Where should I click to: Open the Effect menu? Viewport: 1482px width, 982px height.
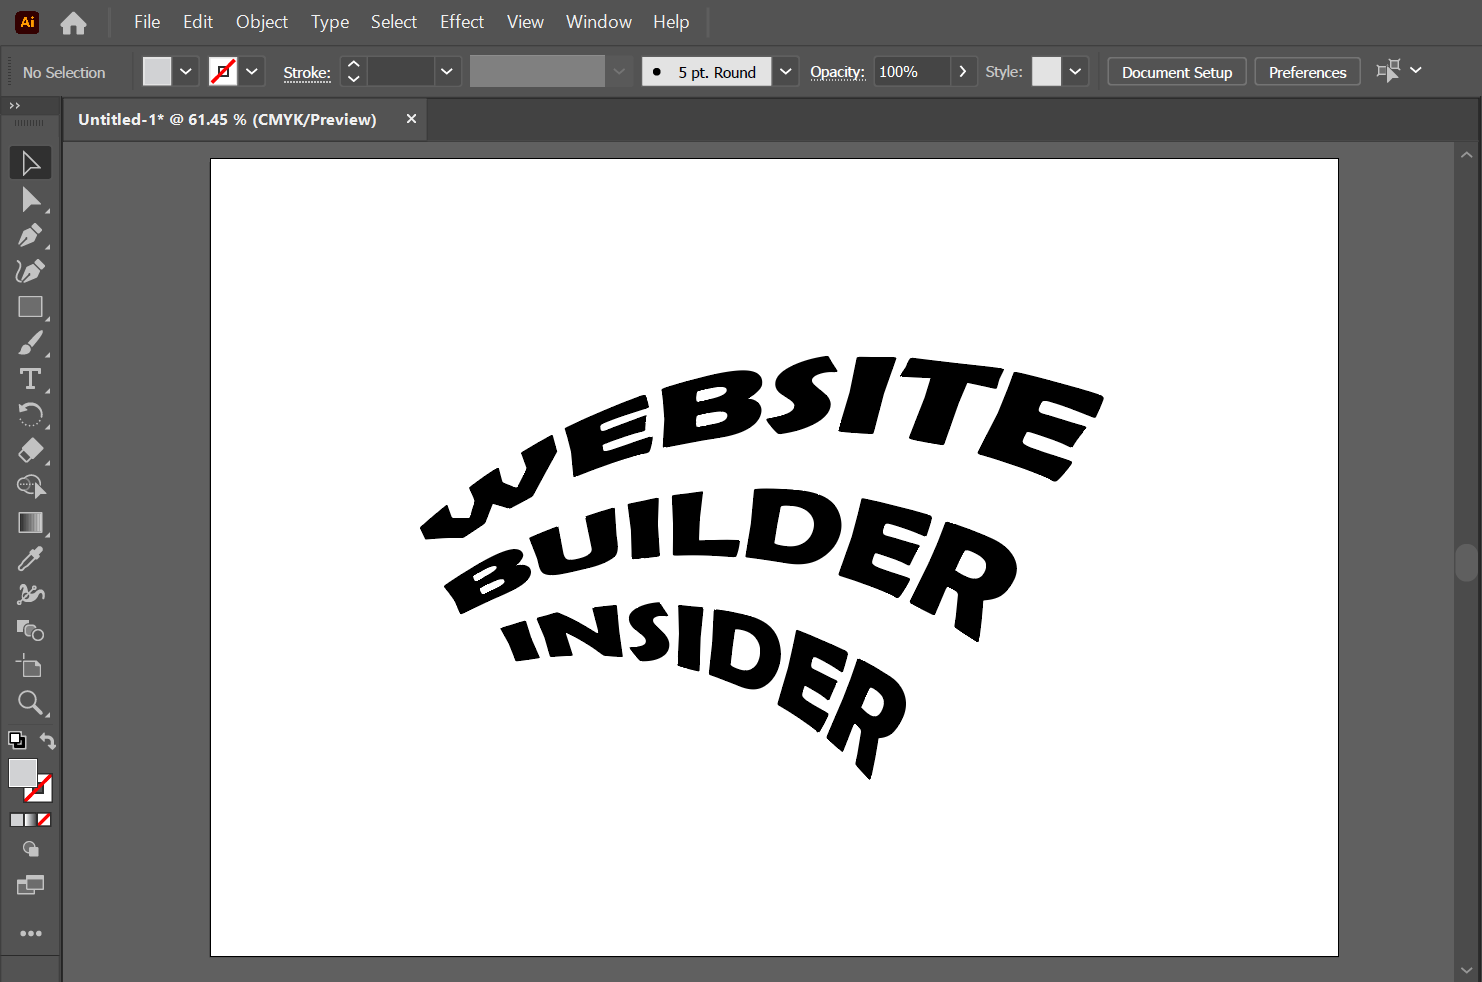tap(461, 22)
